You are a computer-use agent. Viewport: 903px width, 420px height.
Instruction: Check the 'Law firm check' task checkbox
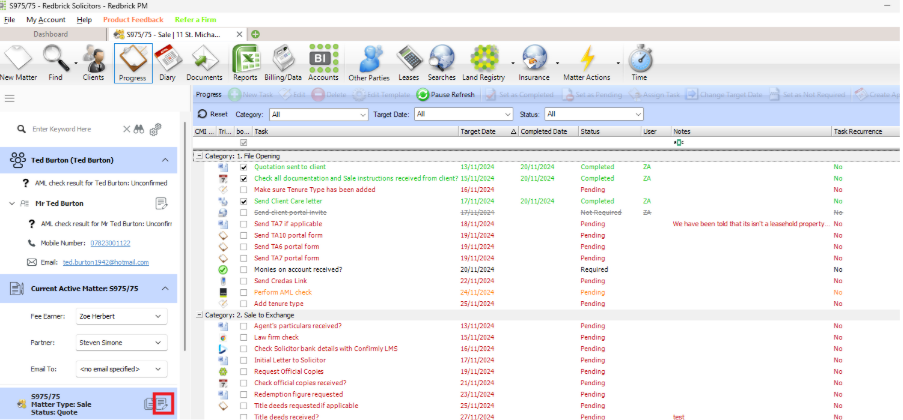(x=243, y=337)
